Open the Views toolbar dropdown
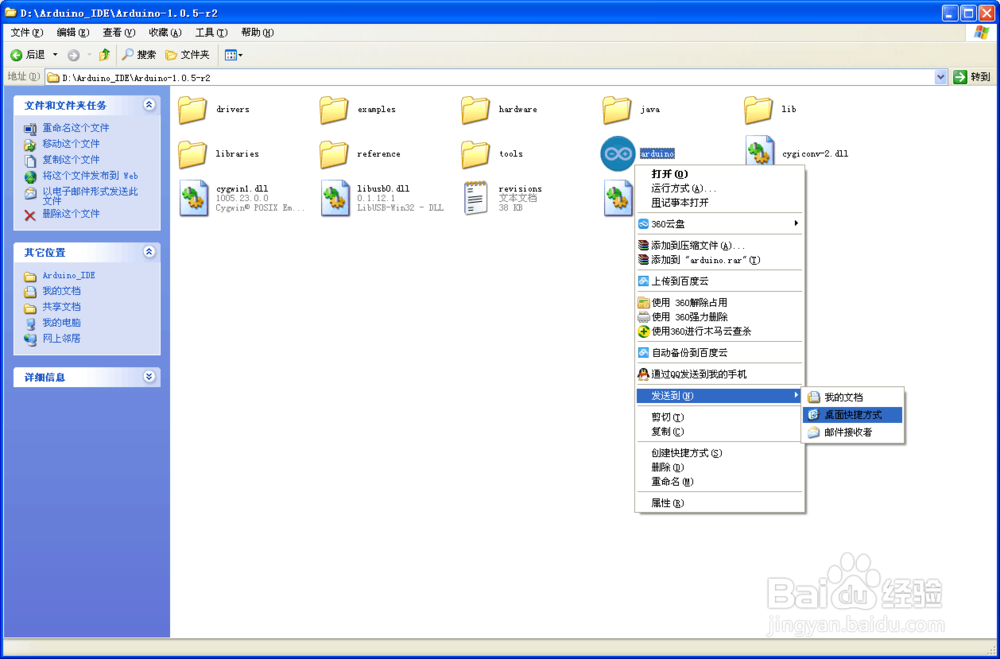Screen dimensions: 1000x659 pyautogui.click(x=233, y=56)
